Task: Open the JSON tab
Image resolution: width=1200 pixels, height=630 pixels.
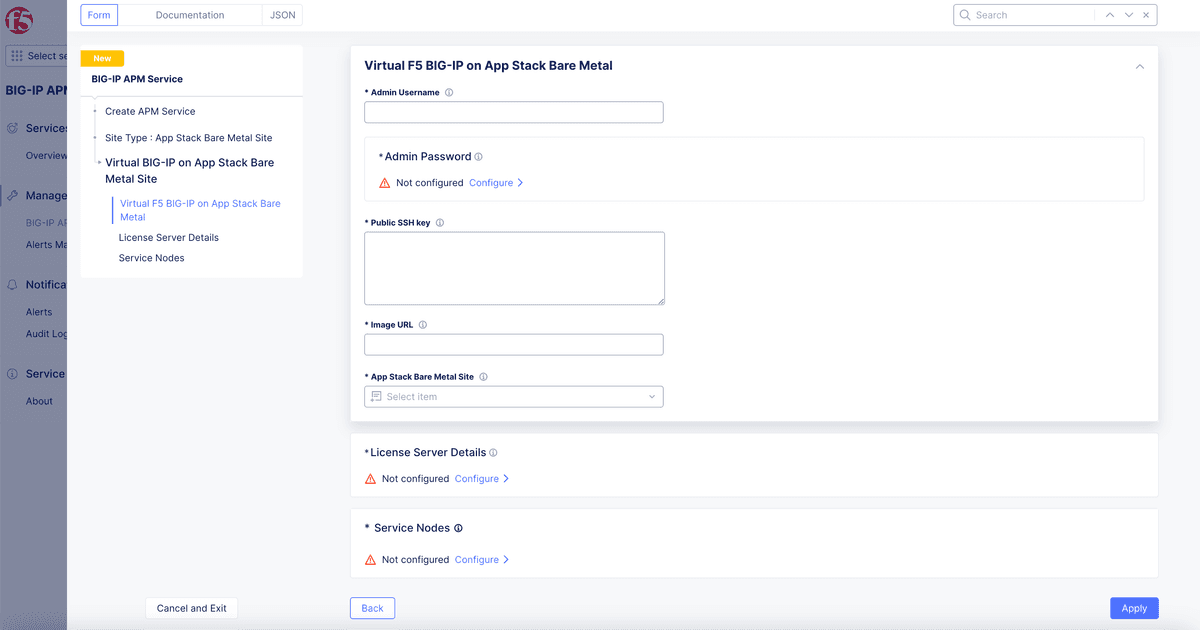Action: tap(282, 14)
